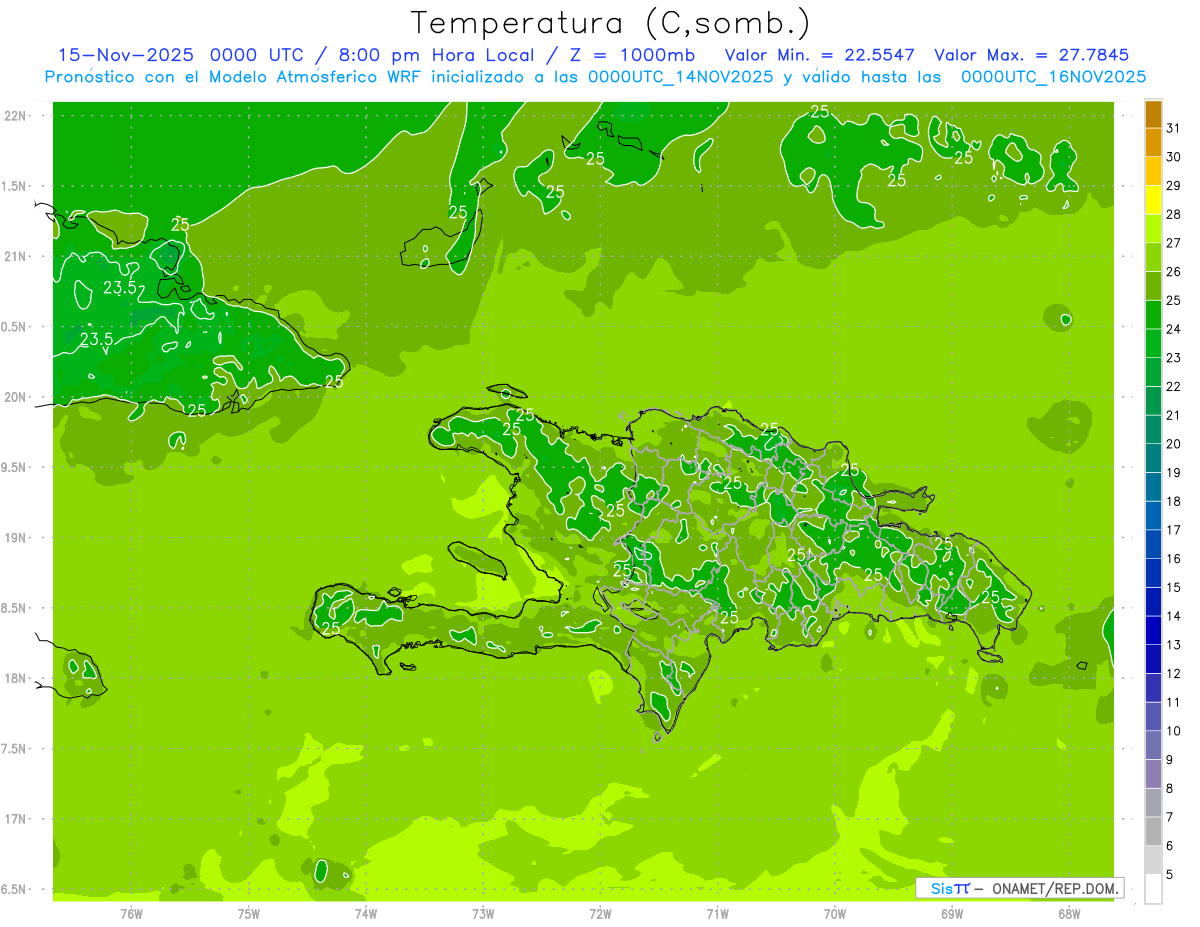1200x927 pixels.
Task: Click the "0000UTC_16NOV2025" valid-until time
Action: click(1053, 77)
